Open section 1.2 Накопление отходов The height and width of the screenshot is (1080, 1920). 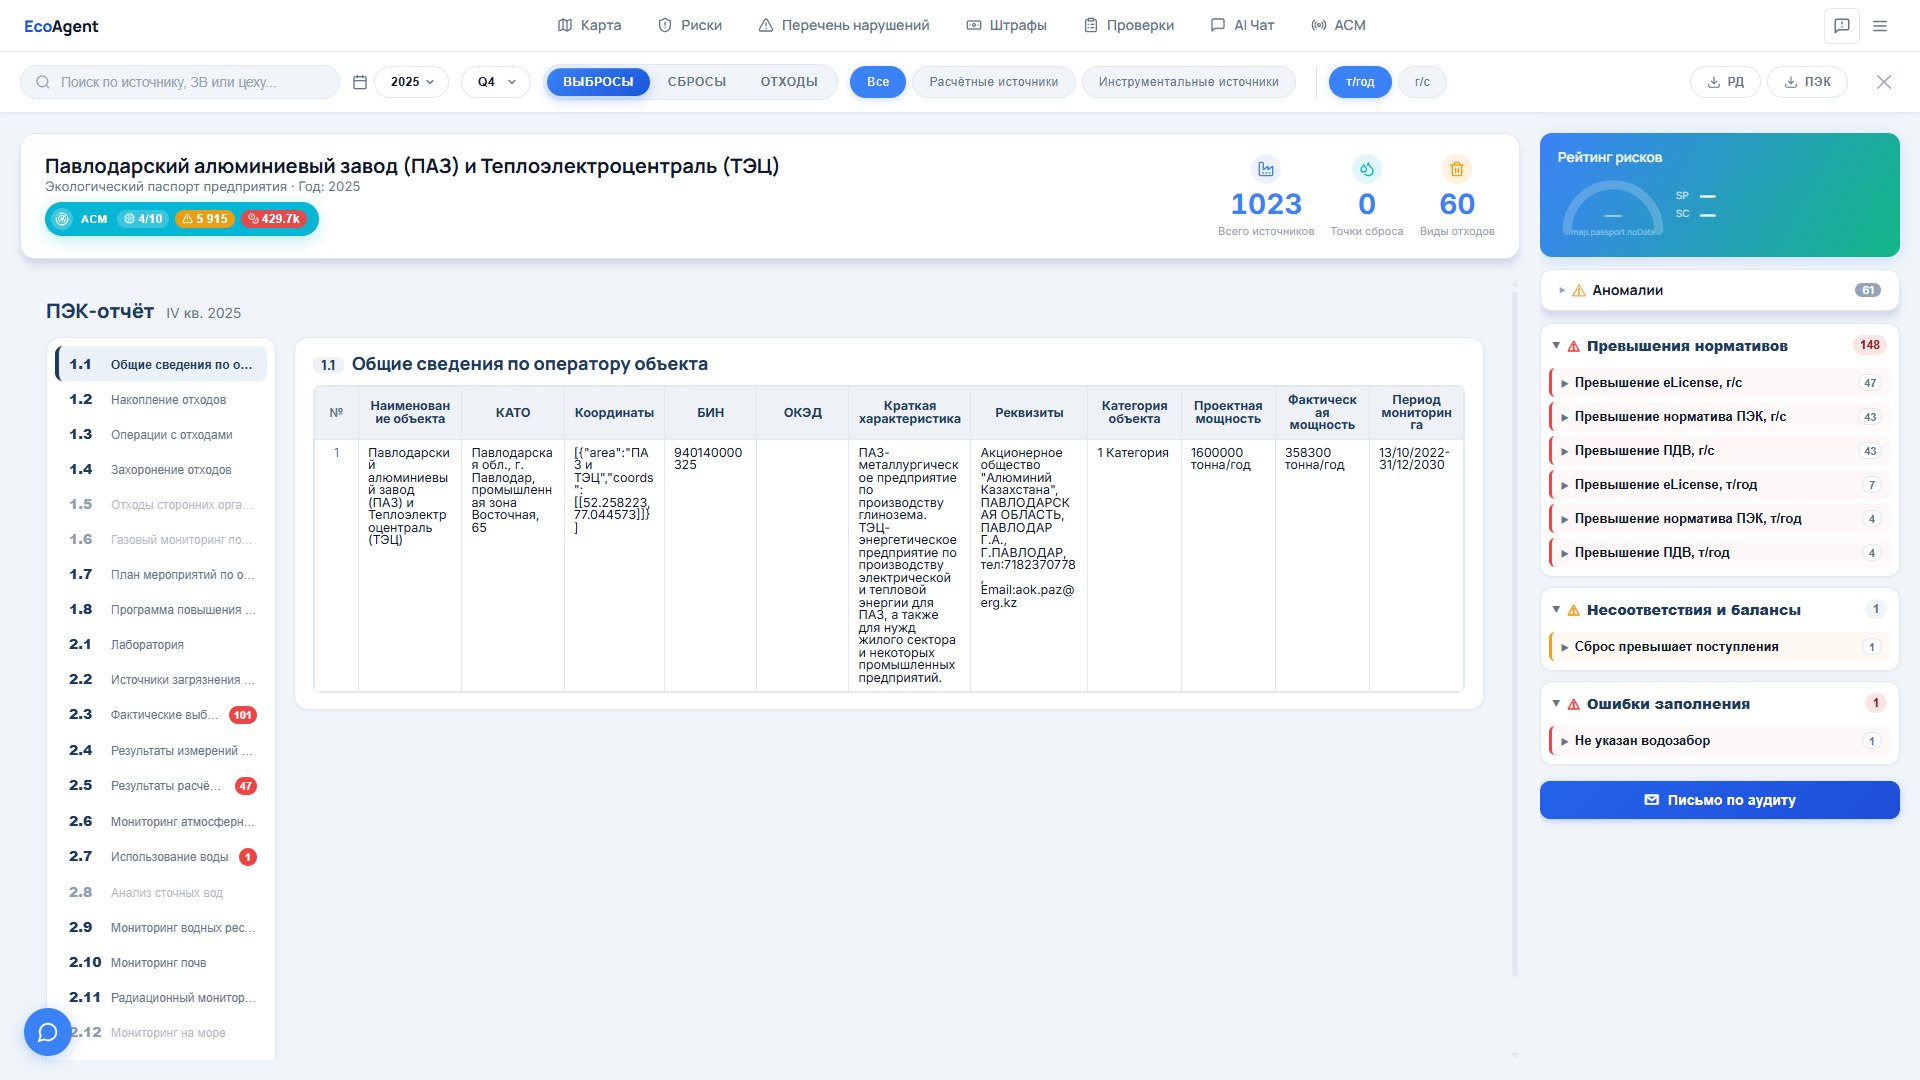(161, 400)
